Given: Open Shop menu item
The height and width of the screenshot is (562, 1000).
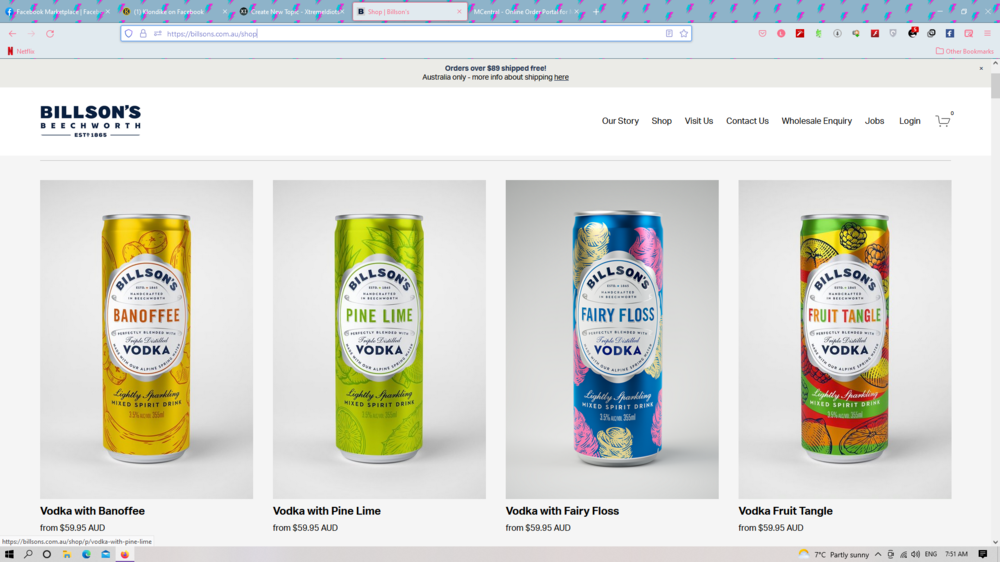Looking at the screenshot, I should (661, 121).
